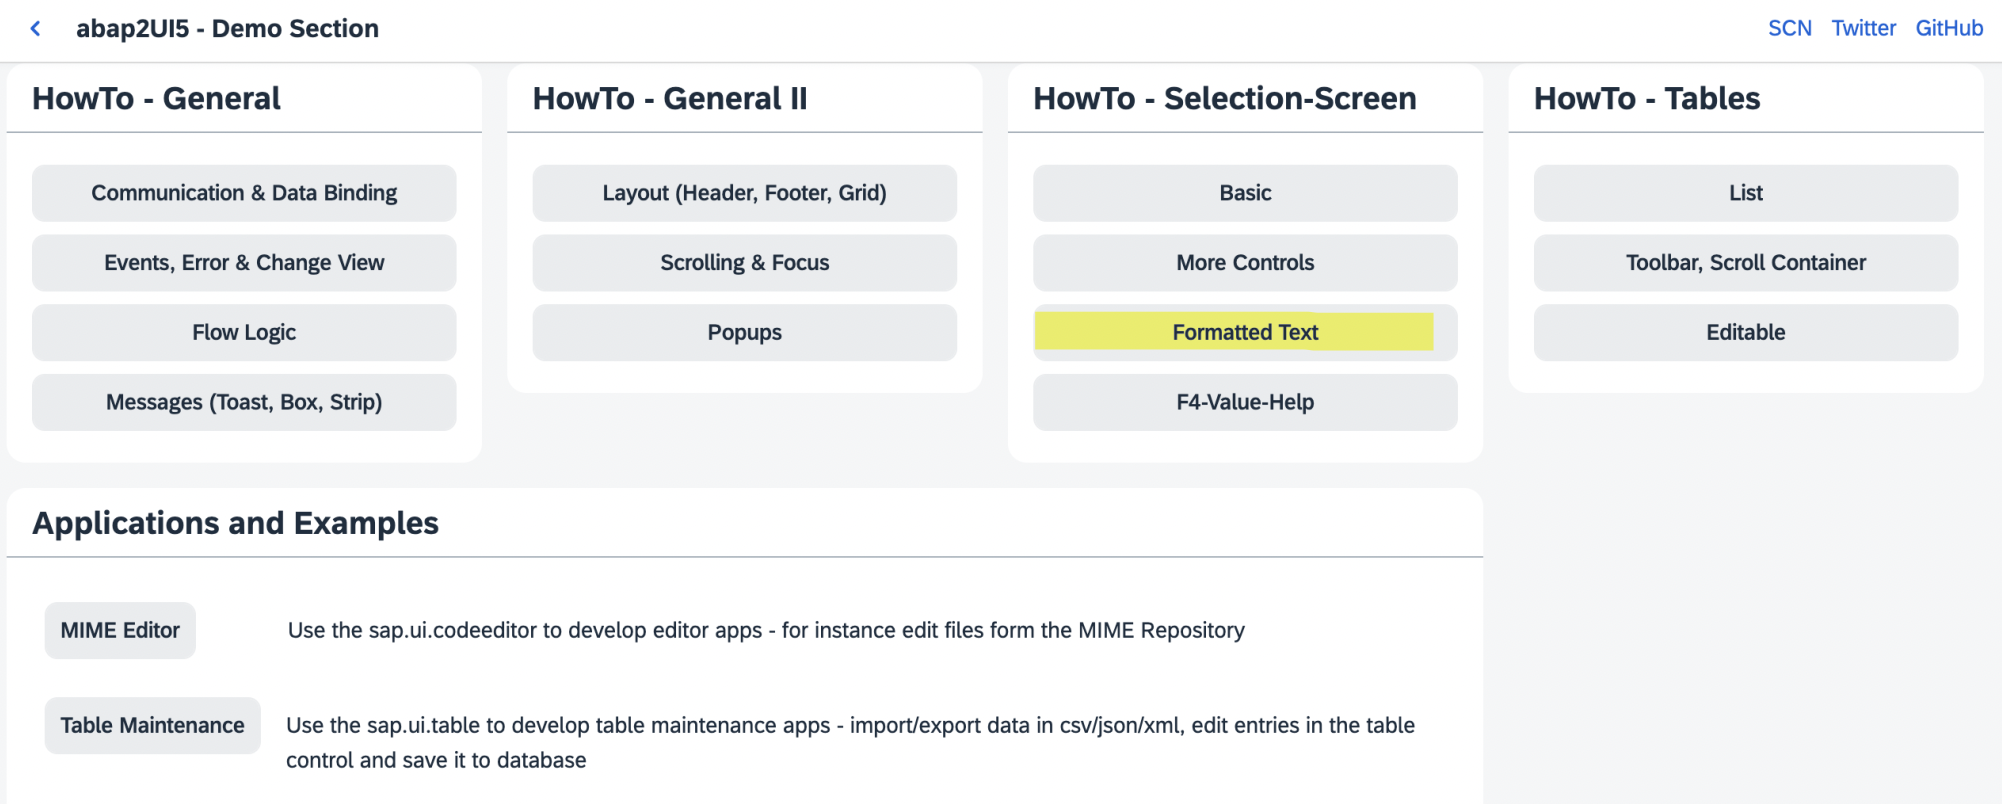The height and width of the screenshot is (804, 2002).
Task: Select Communication & Data Binding
Action: click(x=243, y=192)
